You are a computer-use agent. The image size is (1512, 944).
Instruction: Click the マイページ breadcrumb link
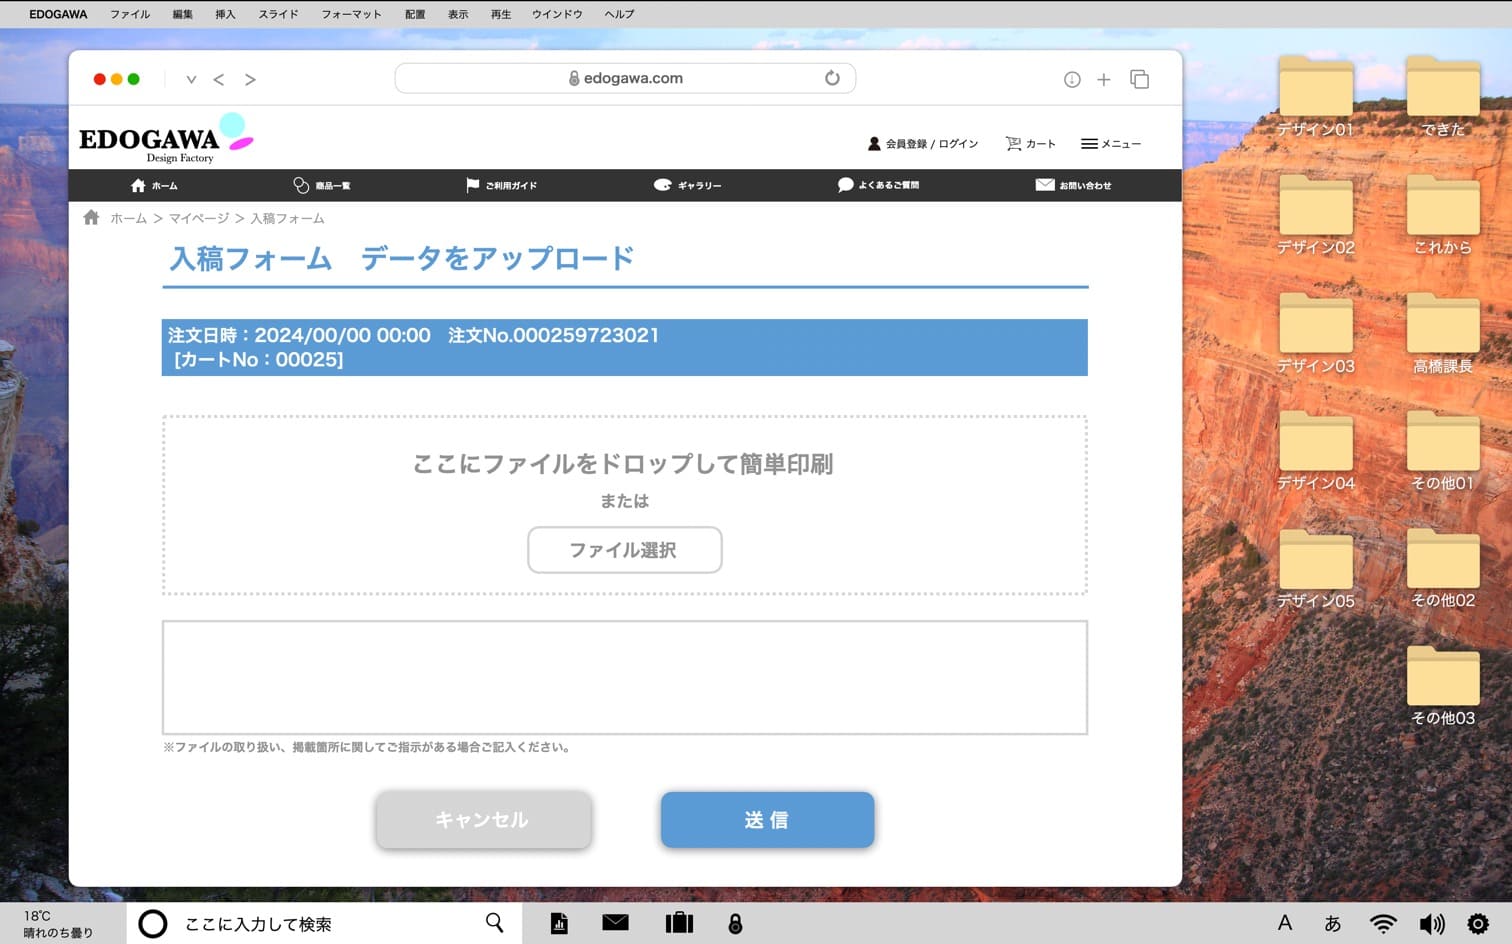click(x=198, y=218)
